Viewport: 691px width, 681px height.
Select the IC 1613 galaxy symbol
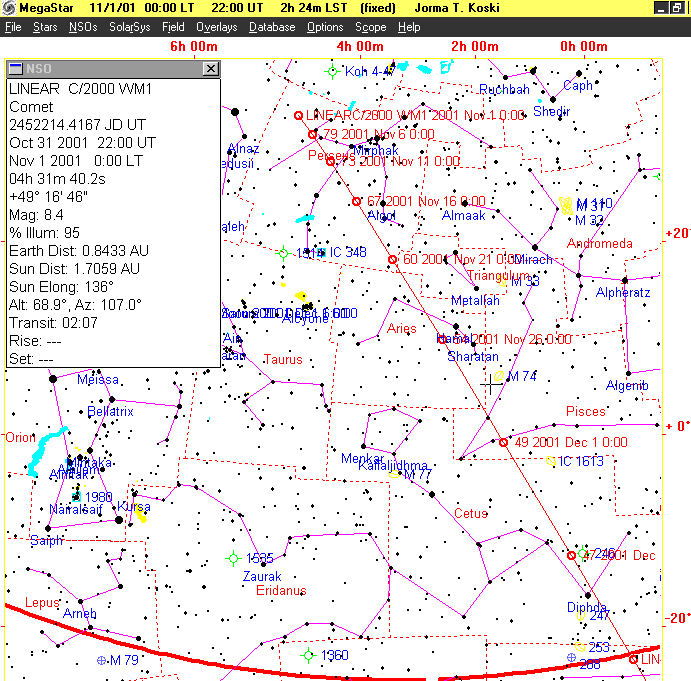pyautogui.click(x=551, y=461)
